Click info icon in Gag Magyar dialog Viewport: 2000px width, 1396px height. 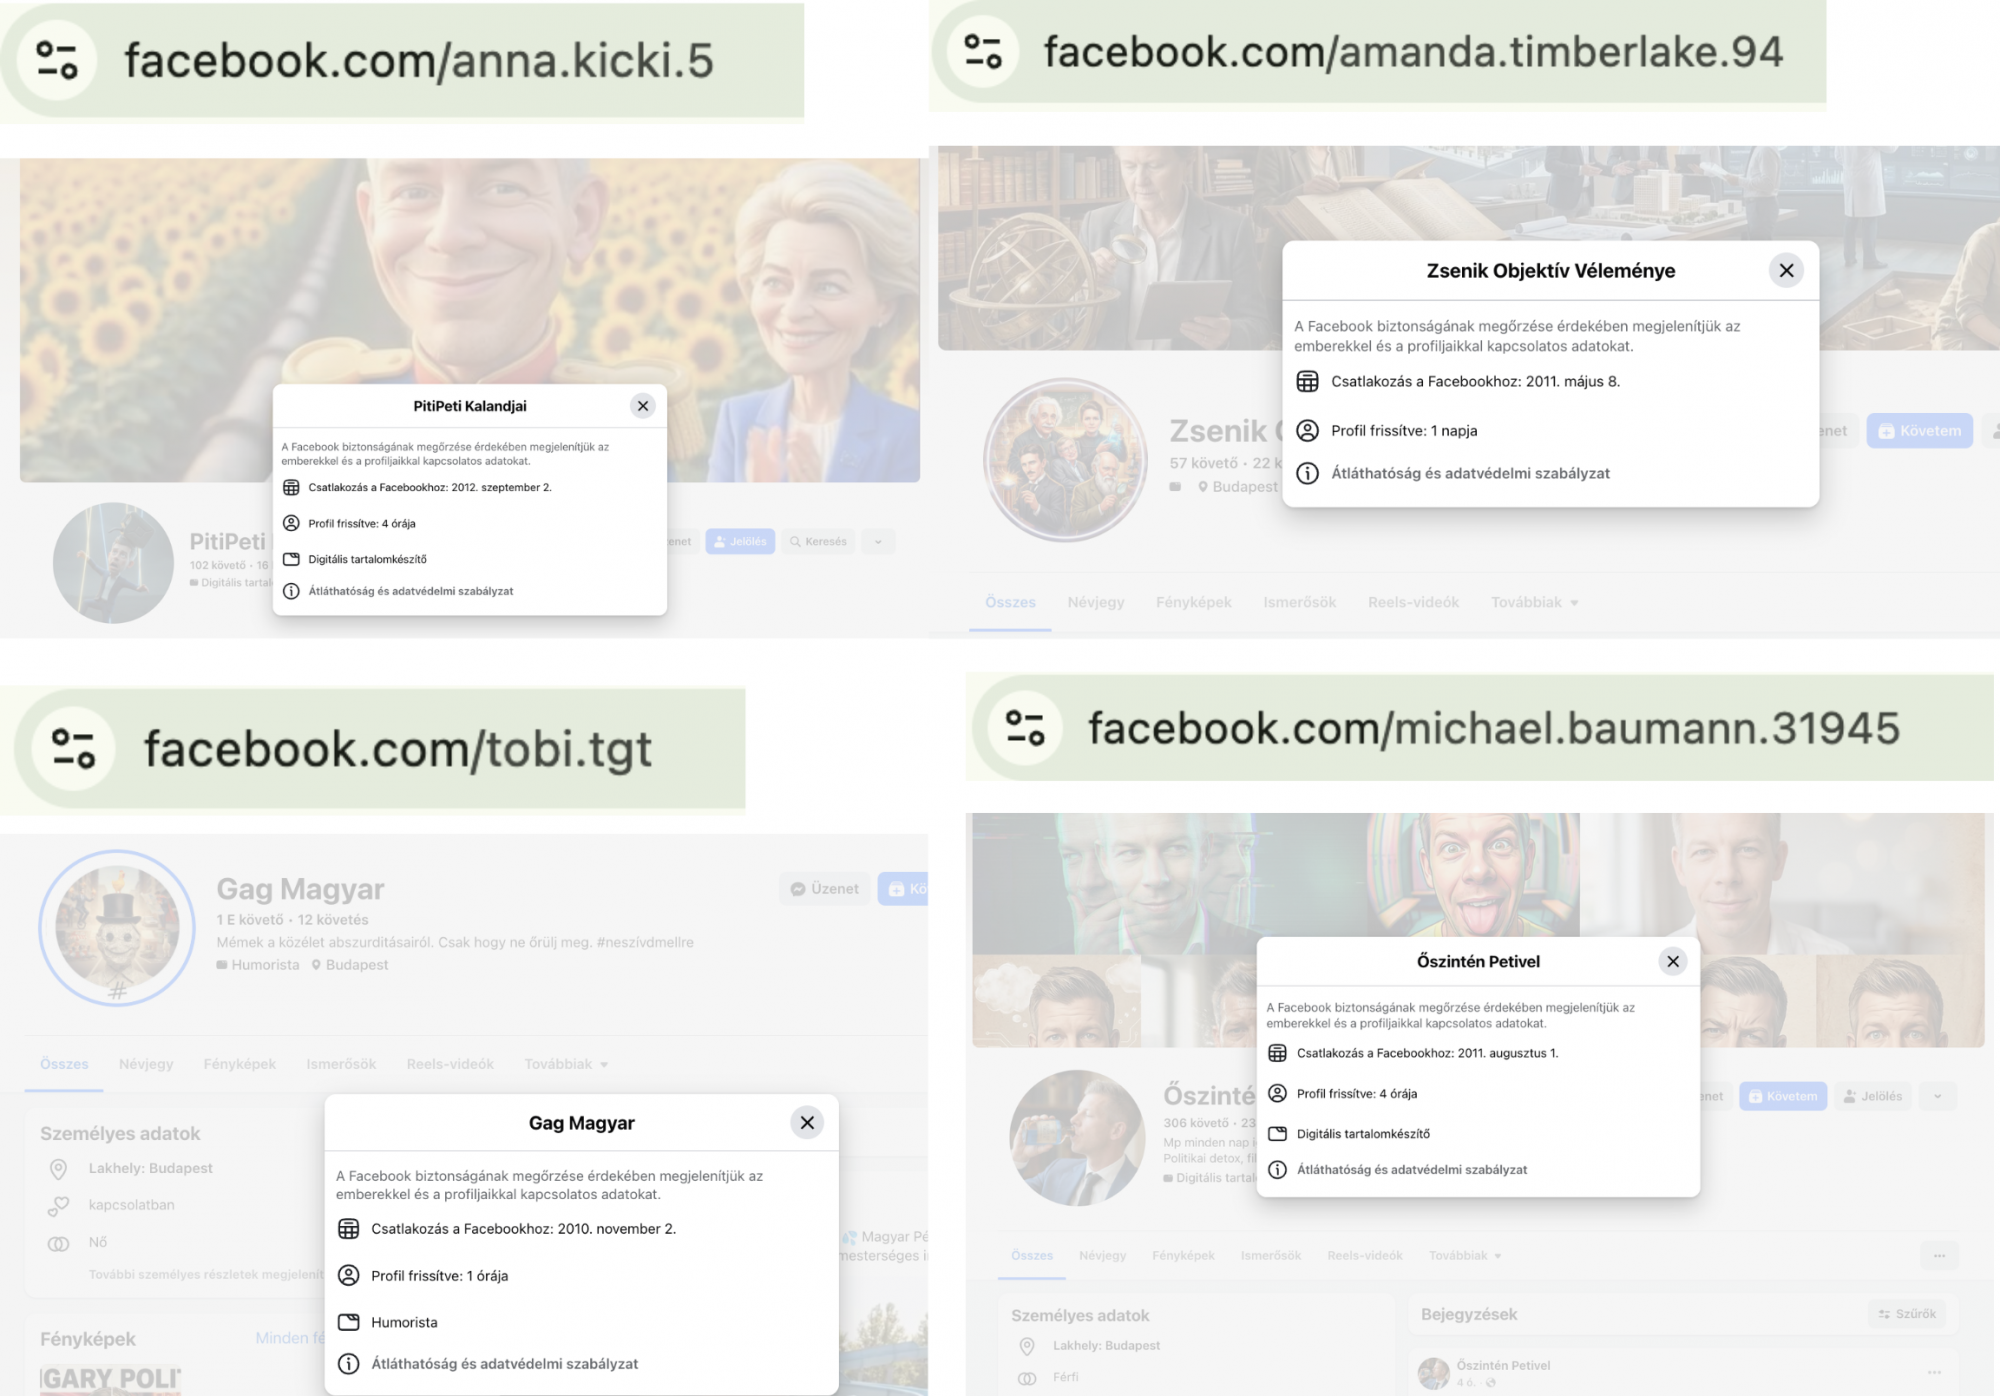(348, 1364)
